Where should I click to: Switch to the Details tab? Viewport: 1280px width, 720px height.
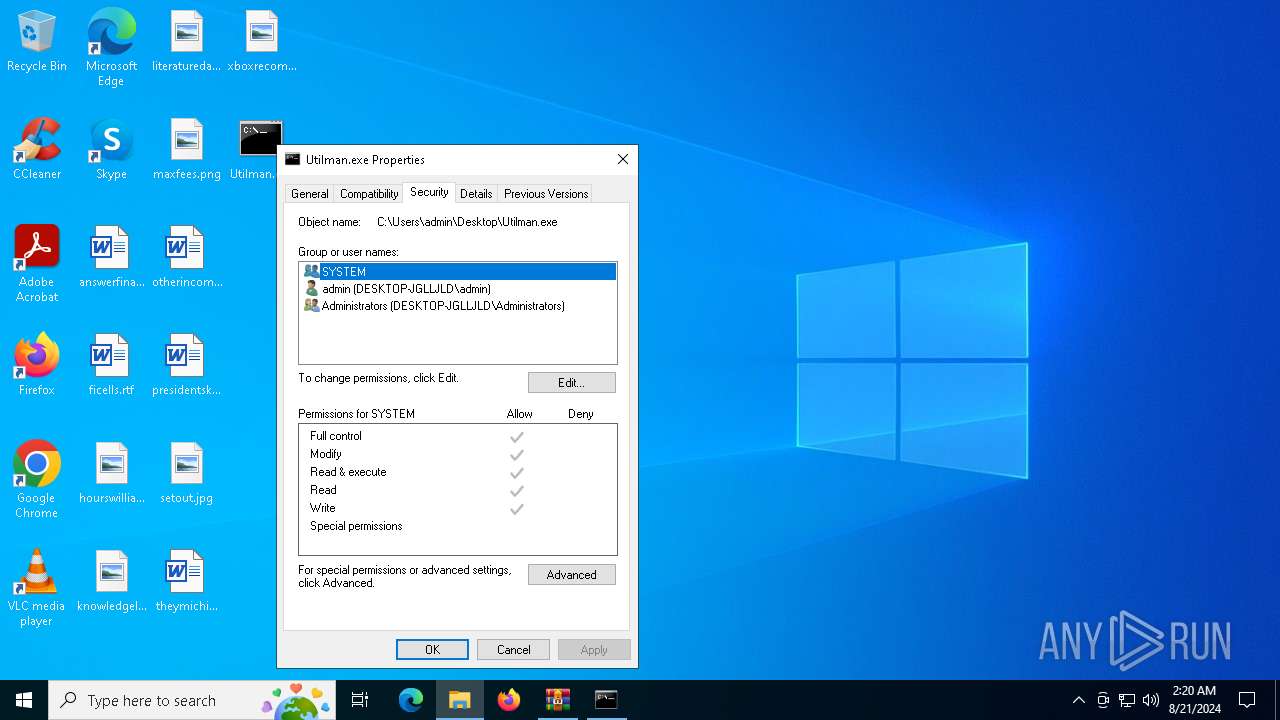476,194
